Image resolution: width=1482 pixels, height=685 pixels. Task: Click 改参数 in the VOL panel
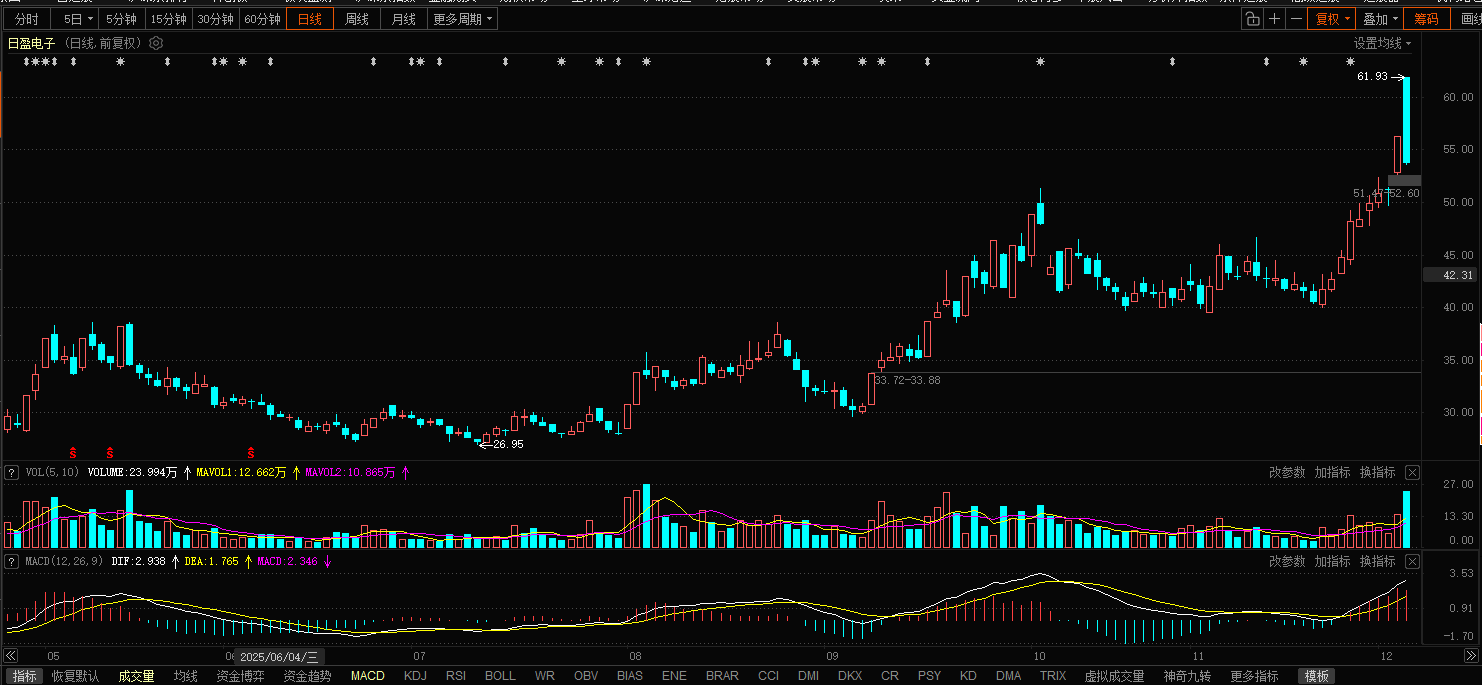[1287, 473]
